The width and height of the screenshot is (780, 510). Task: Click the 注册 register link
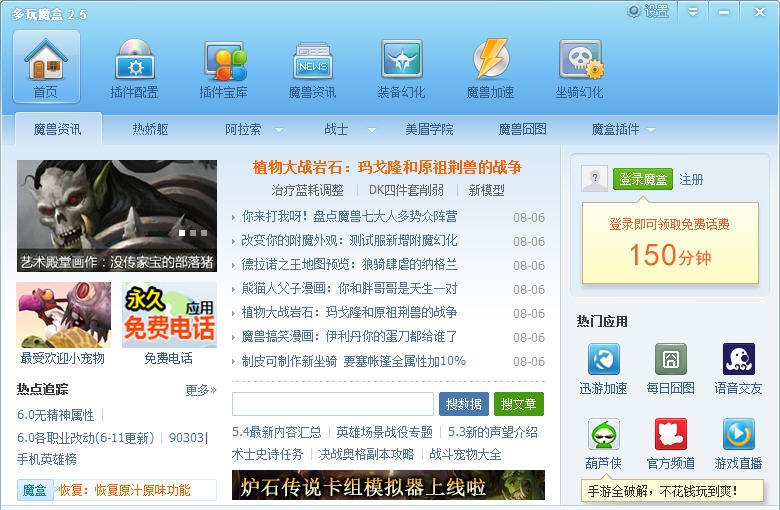[x=691, y=180]
